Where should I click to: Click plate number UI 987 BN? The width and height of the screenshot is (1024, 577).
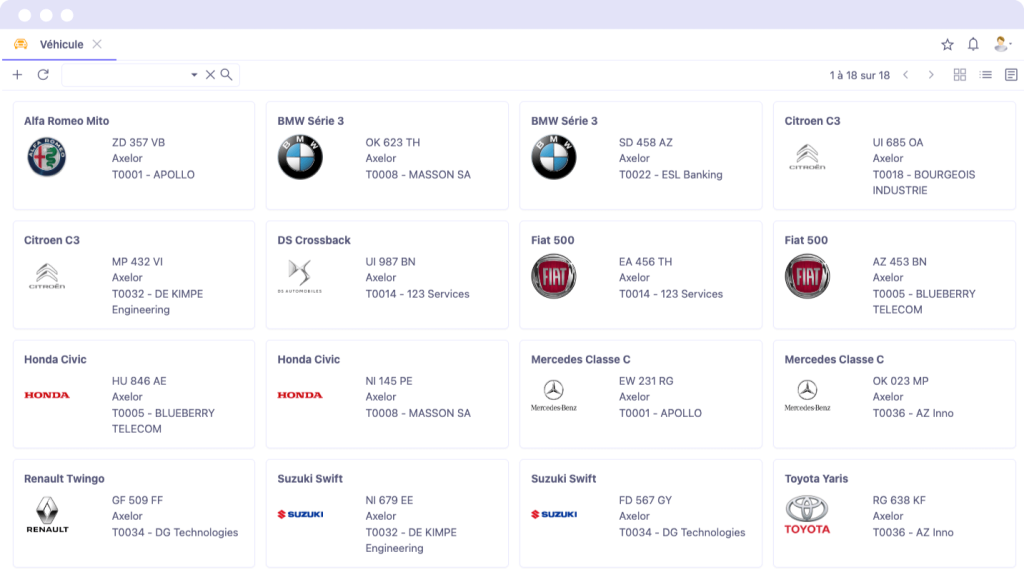point(391,262)
